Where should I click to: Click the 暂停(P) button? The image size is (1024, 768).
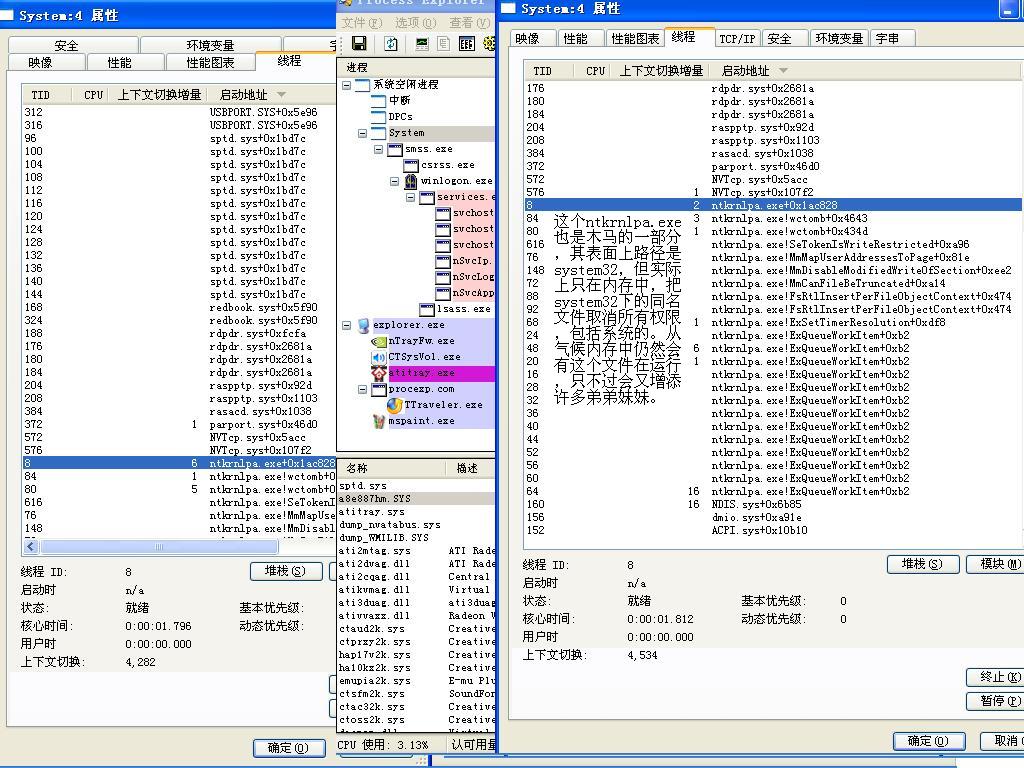(x=995, y=701)
